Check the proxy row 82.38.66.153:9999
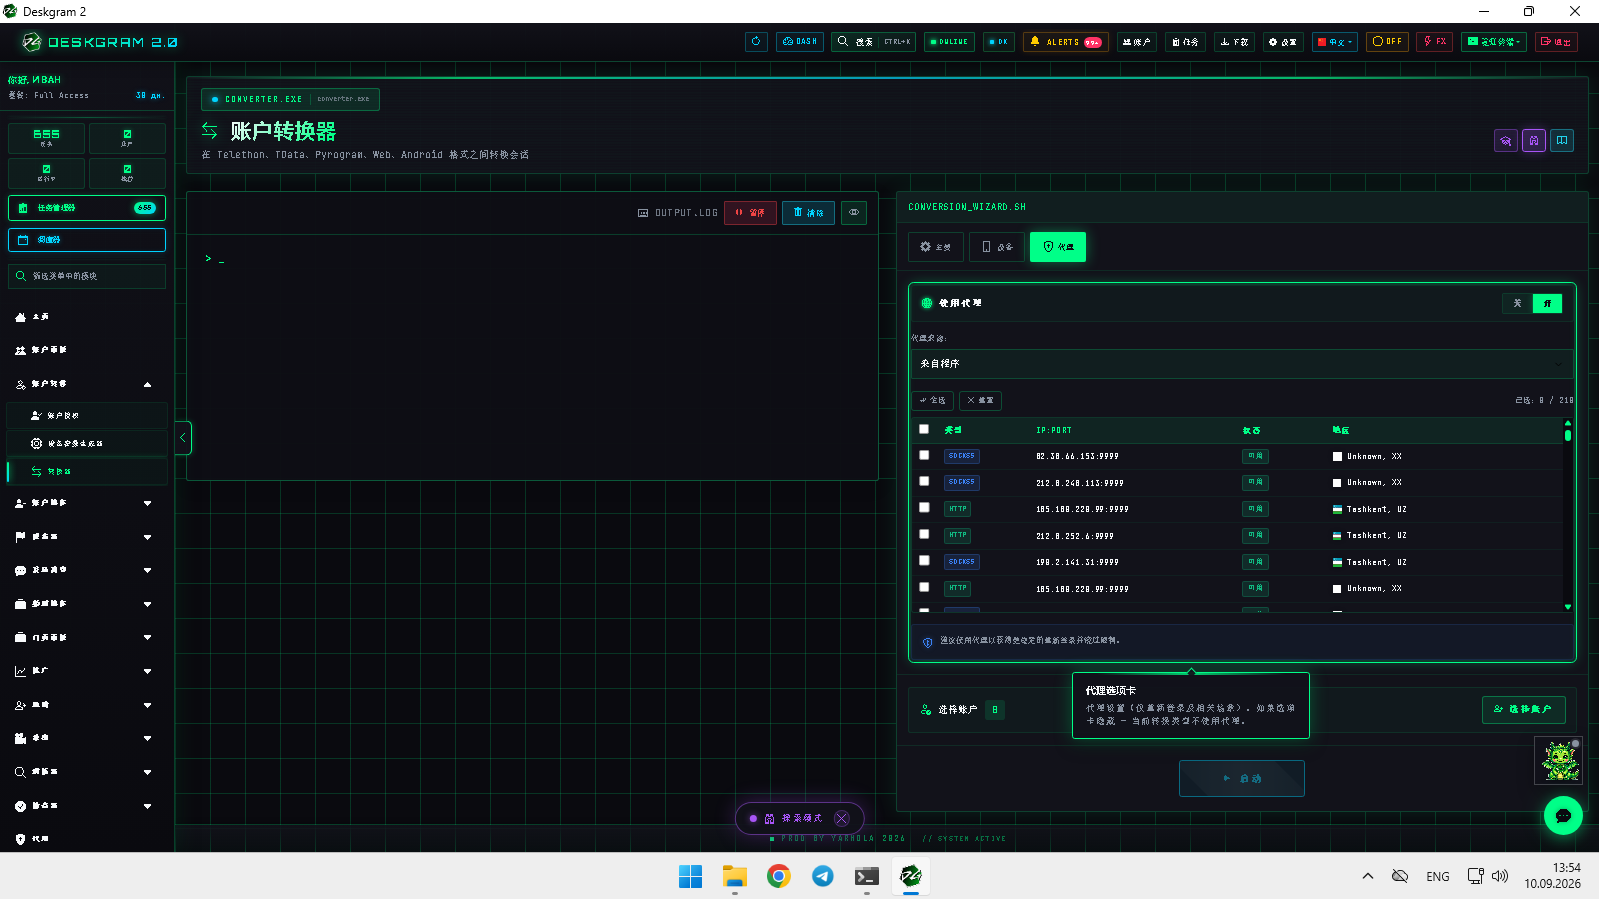This screenshot has width=1599, height=899. tap(924, 455)
